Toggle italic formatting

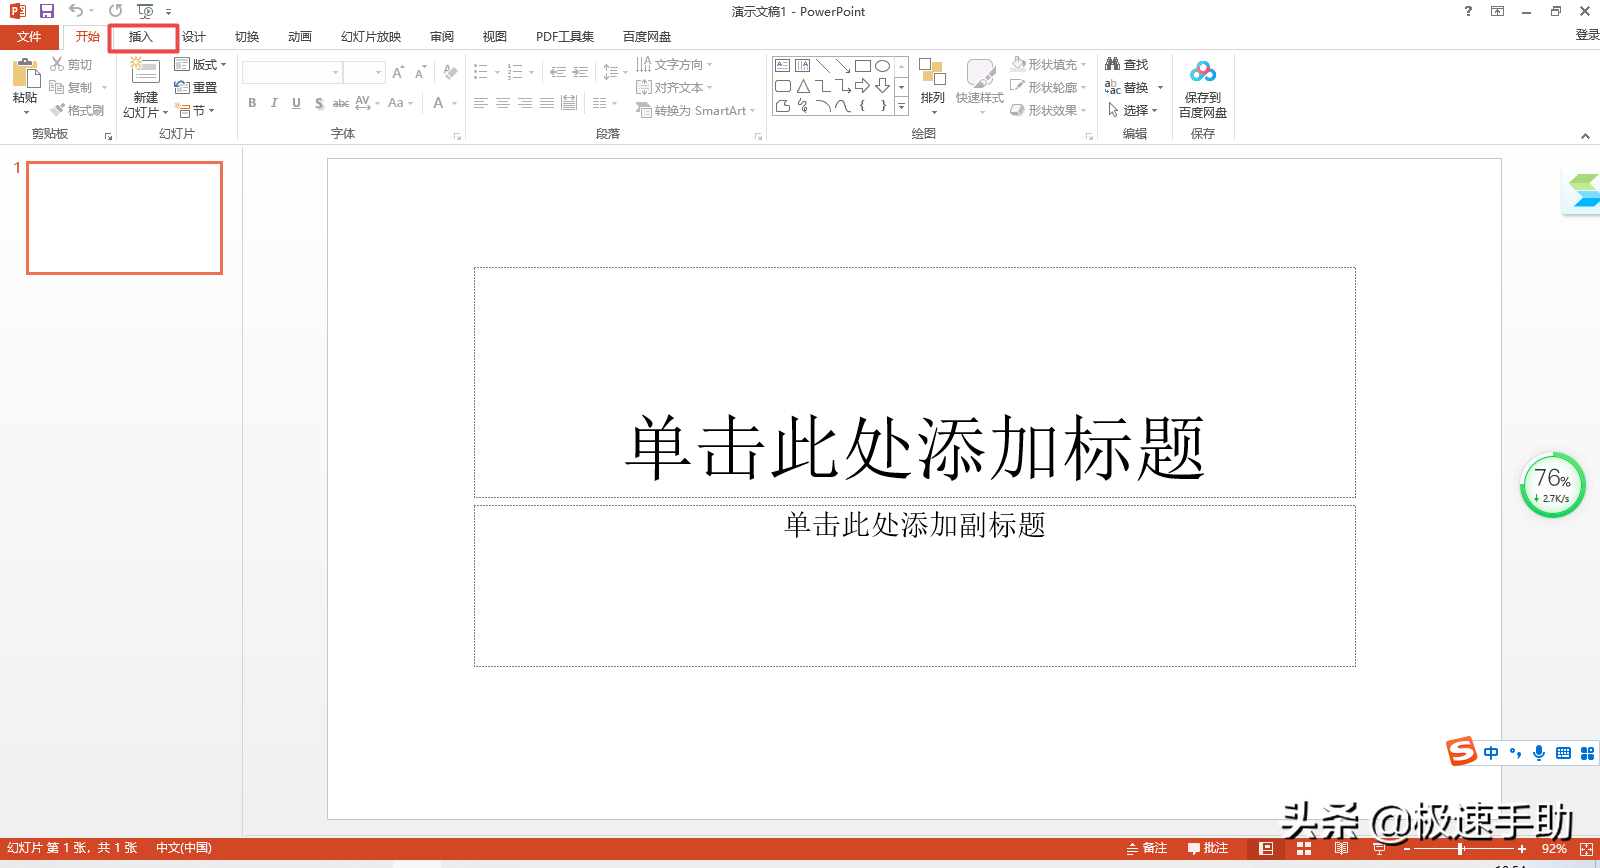point(274,103)
